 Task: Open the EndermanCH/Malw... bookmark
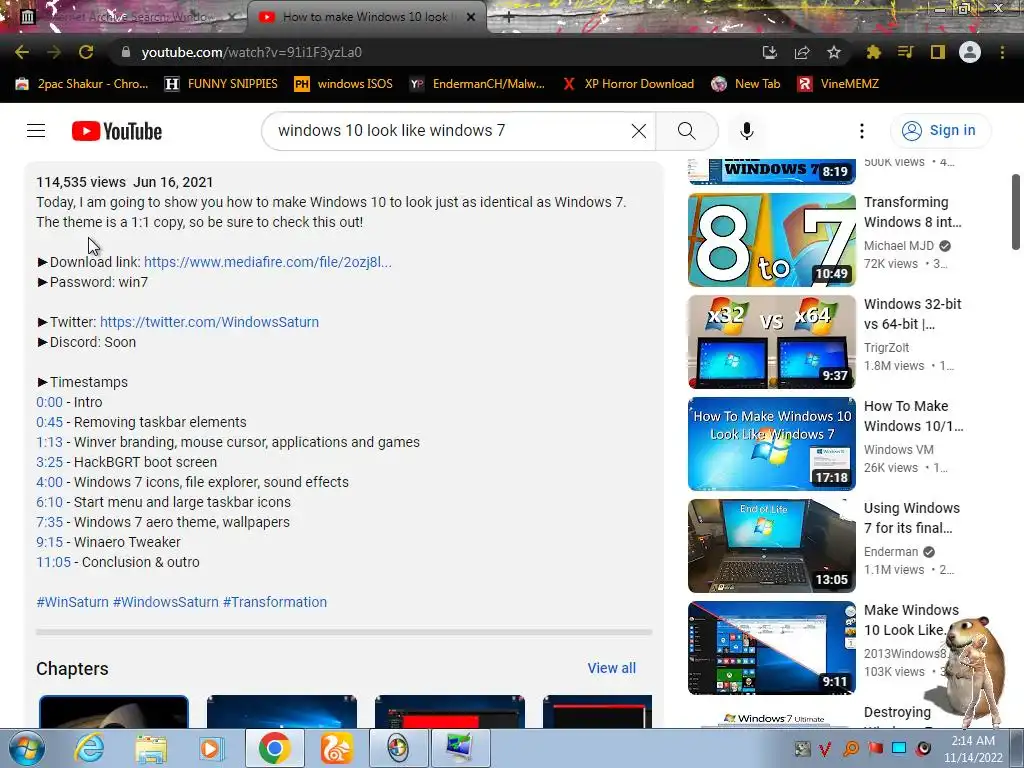coord(477,84)
